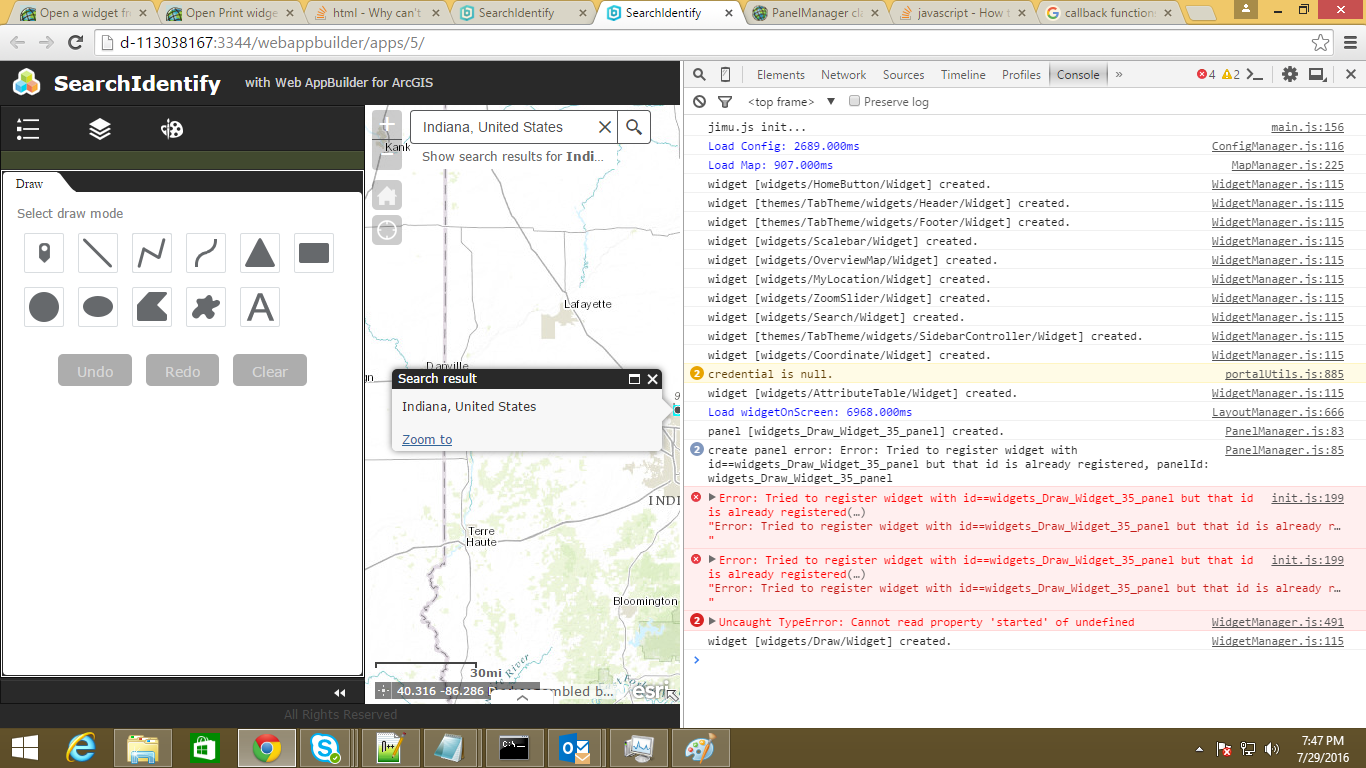Switch to the Sources tab
Screen dimensions: 1366x768
[x=903, y=75]
